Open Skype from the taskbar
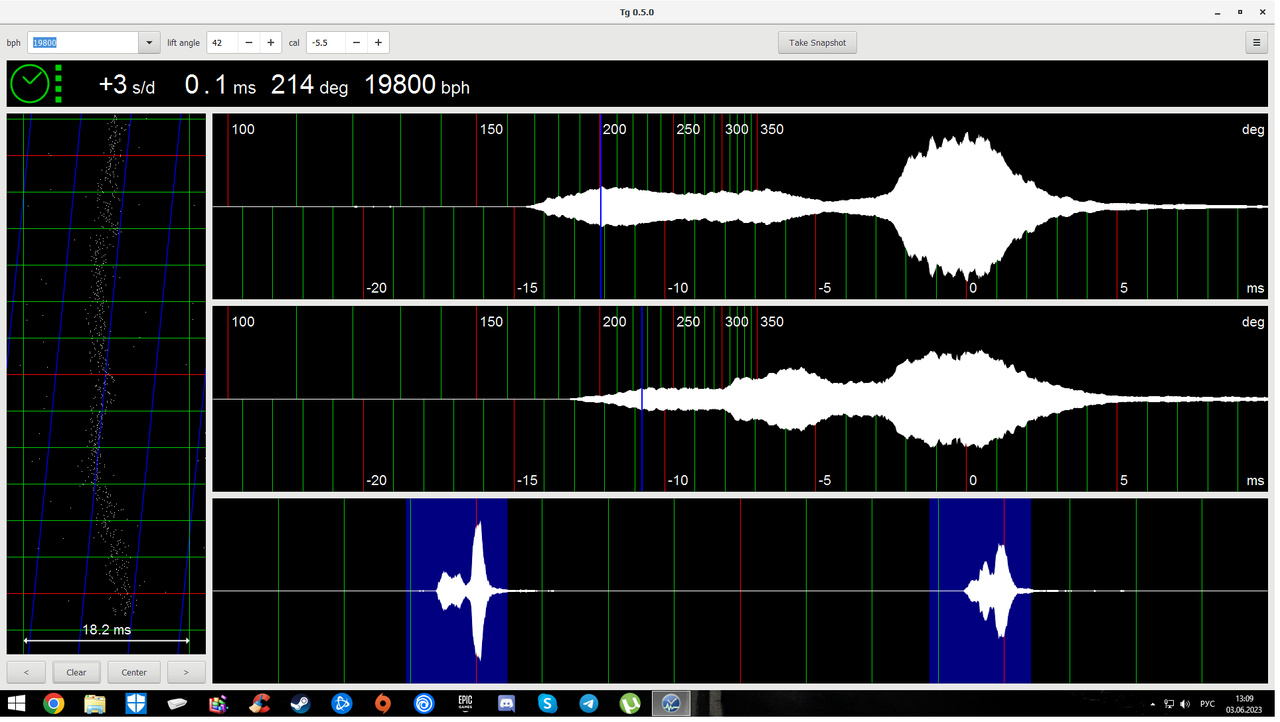 coord(547,704)
